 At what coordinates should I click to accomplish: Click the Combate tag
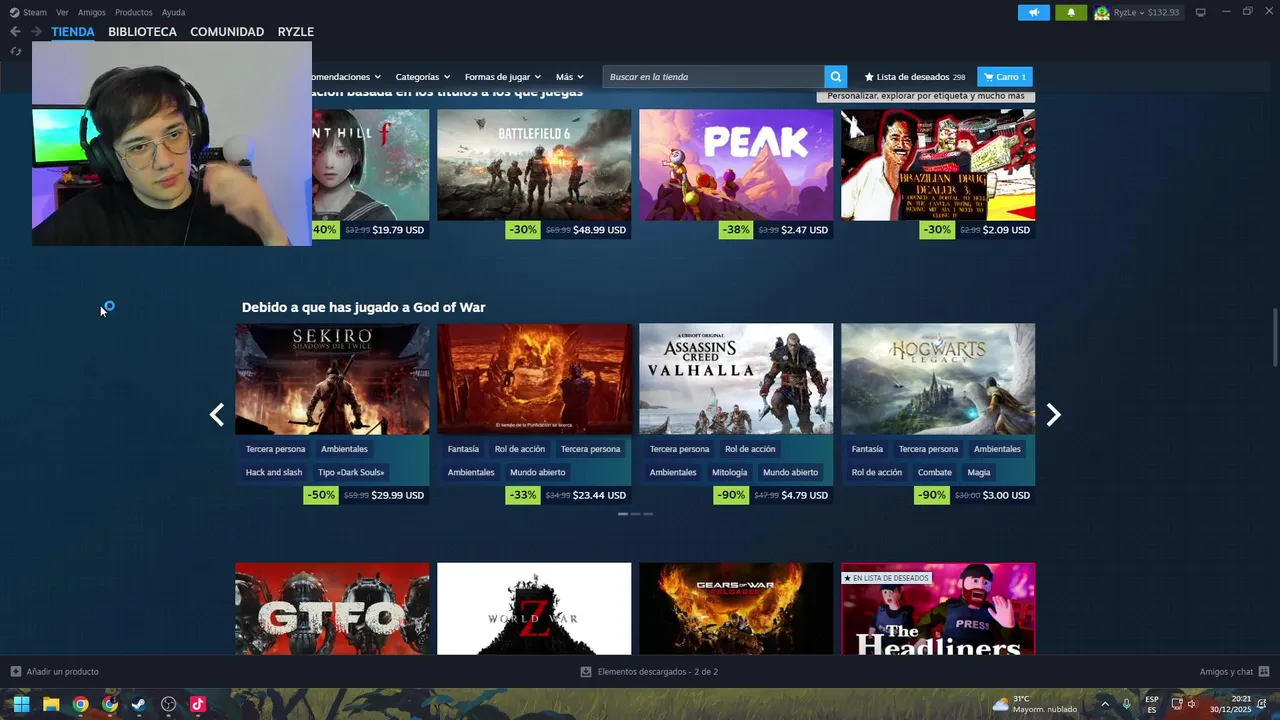(x=935, y=472)
